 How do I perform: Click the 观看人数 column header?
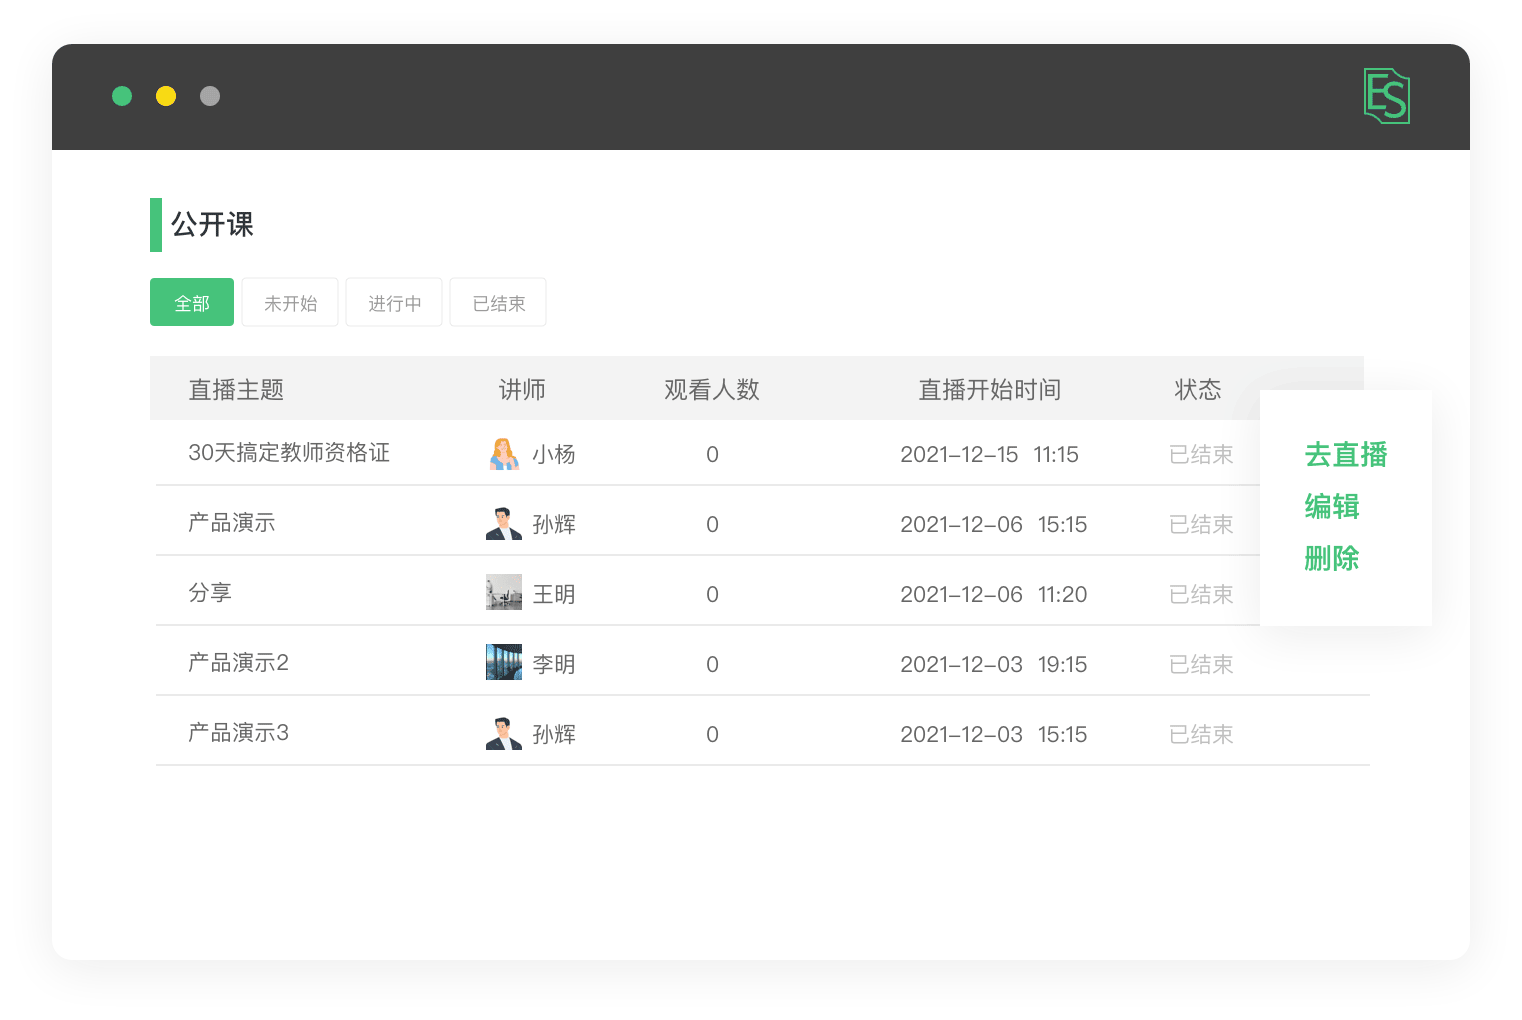pos(712,390)
